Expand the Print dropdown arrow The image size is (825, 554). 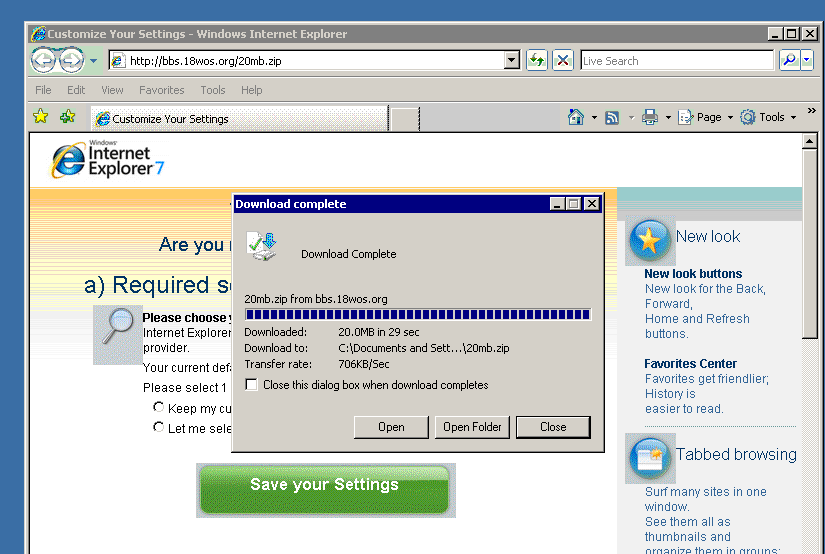[x=668, y=117]
